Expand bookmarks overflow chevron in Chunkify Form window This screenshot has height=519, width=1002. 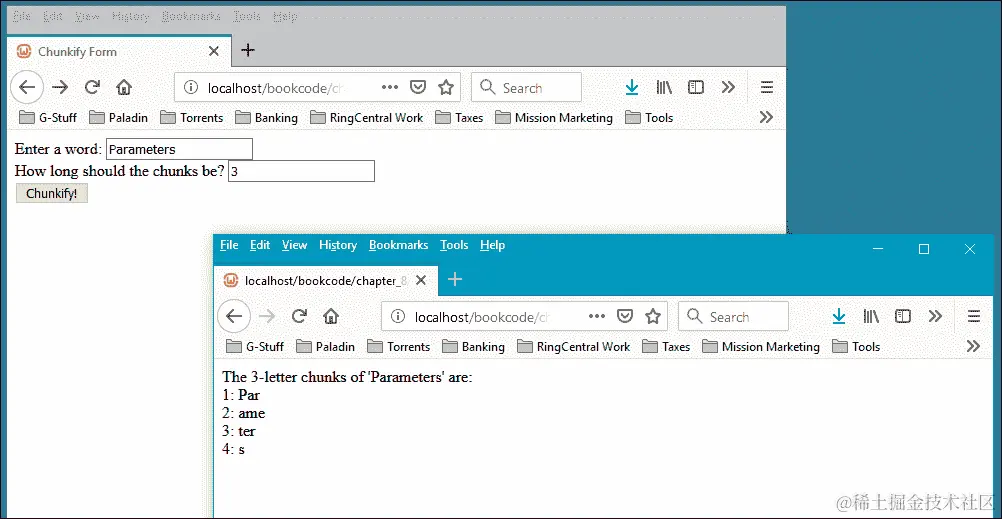pos(766,118)
